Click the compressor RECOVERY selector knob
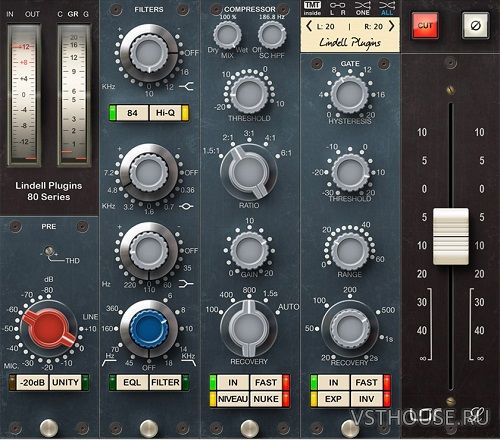This screenshot has height=440, width=500. click(x=249, y=328)
